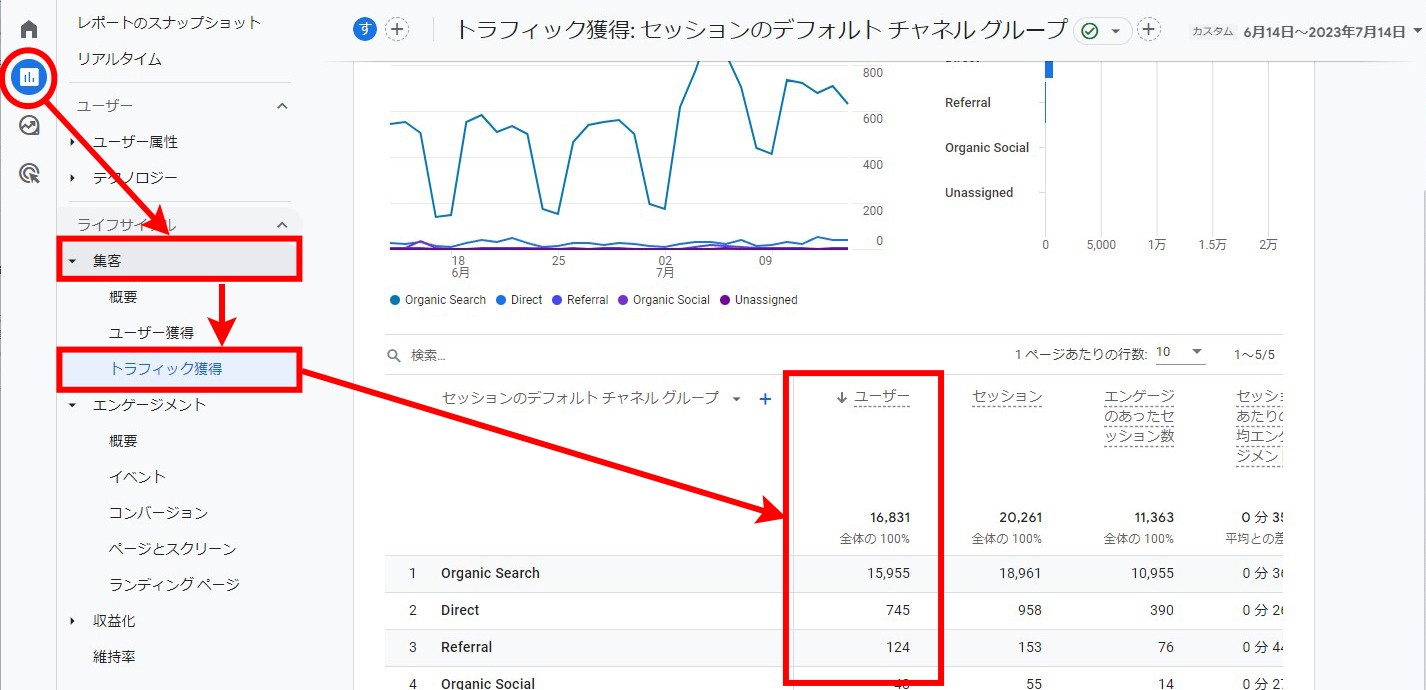Viewport: 1426px width, 690px height.
Task: Collapse the 集客 tree arrow
Action: 72,261
